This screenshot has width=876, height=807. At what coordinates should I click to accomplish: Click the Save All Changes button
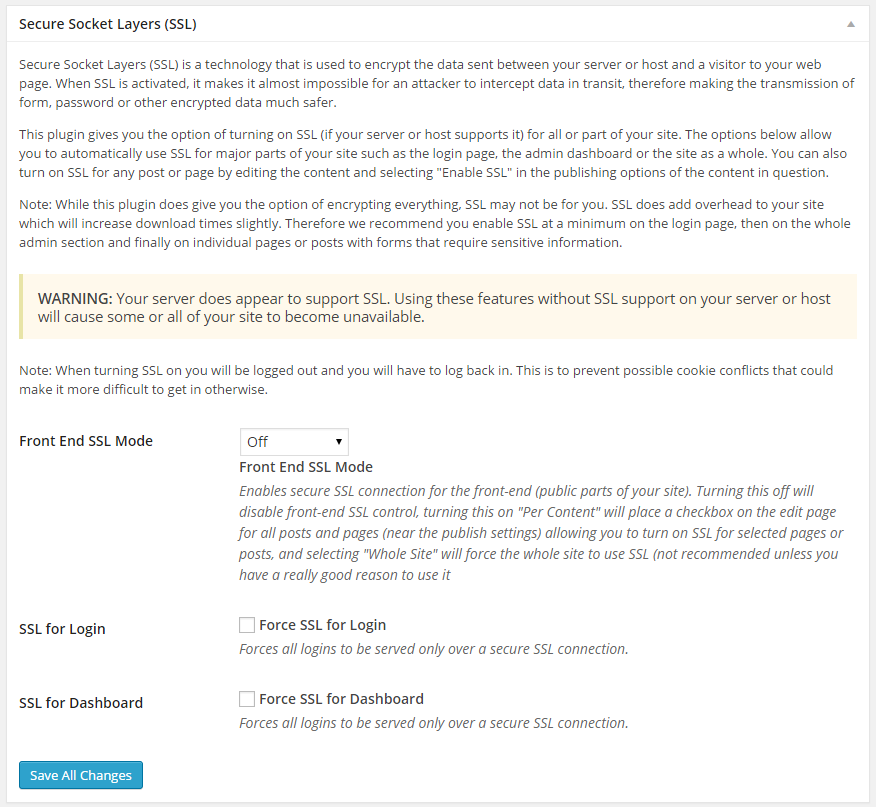[x=80, y=774]
